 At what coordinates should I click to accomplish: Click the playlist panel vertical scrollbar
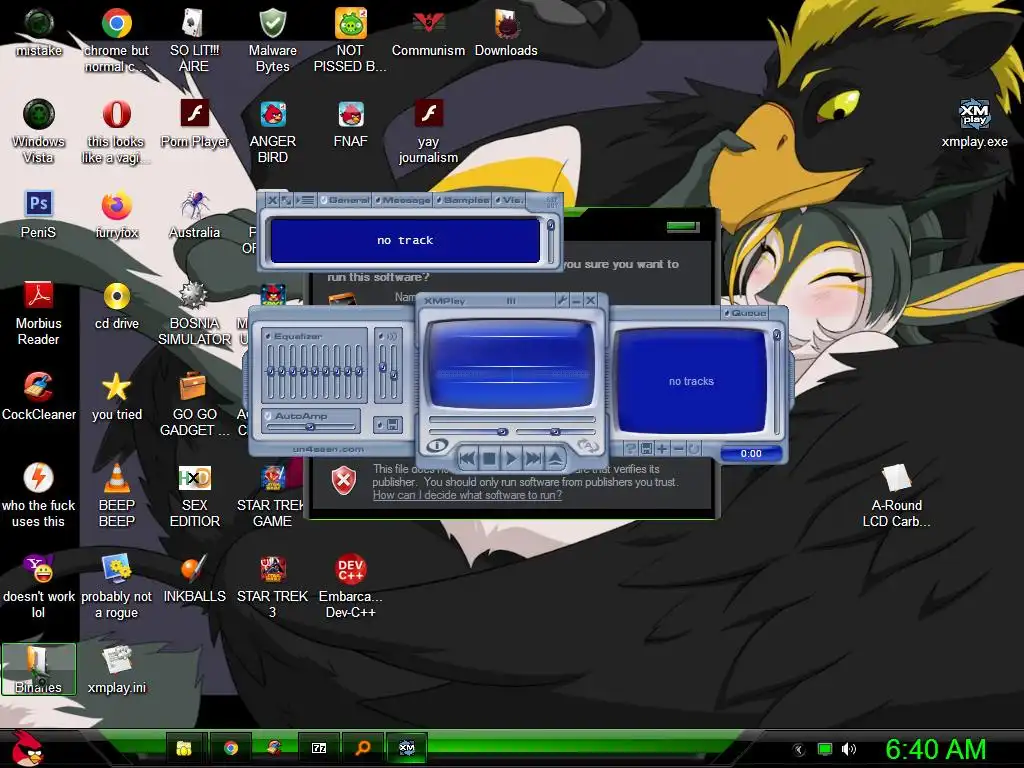tap(776, 382)
